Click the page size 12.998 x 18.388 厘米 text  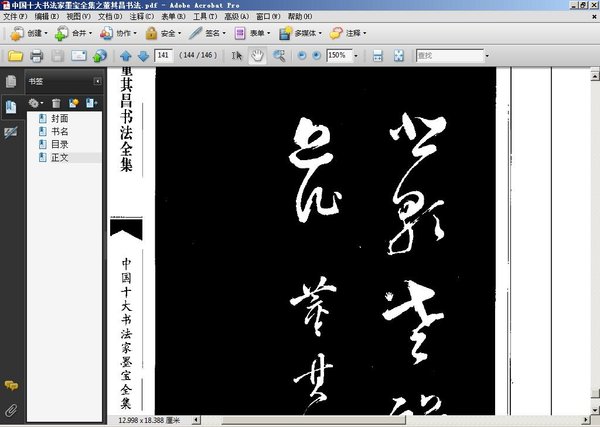pyautogui.click(x=149, y=420)
